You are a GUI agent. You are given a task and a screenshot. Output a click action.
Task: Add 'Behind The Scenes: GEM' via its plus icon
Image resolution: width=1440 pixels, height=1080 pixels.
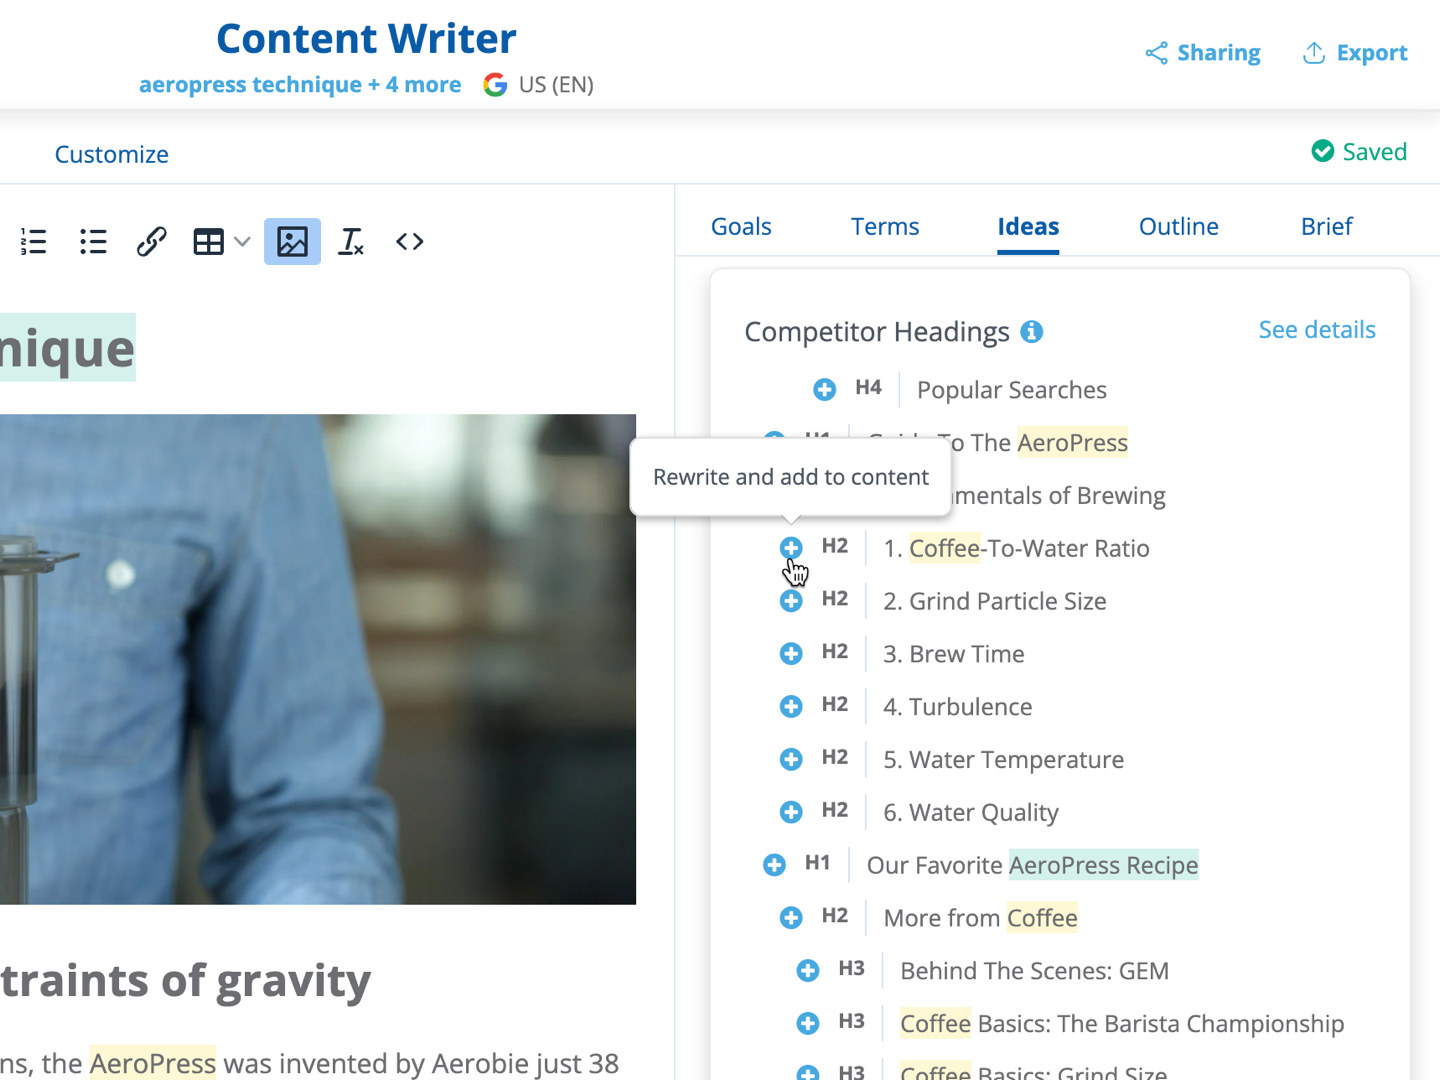point(808,970)
